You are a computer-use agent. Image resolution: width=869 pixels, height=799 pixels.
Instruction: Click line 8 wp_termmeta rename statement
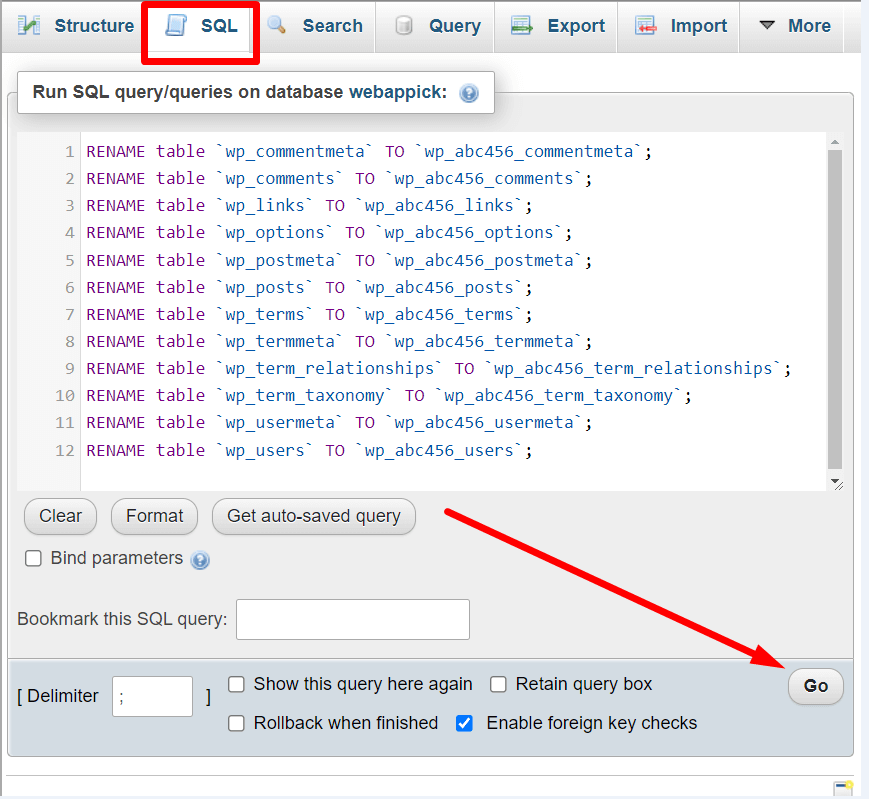click(339, 342)
